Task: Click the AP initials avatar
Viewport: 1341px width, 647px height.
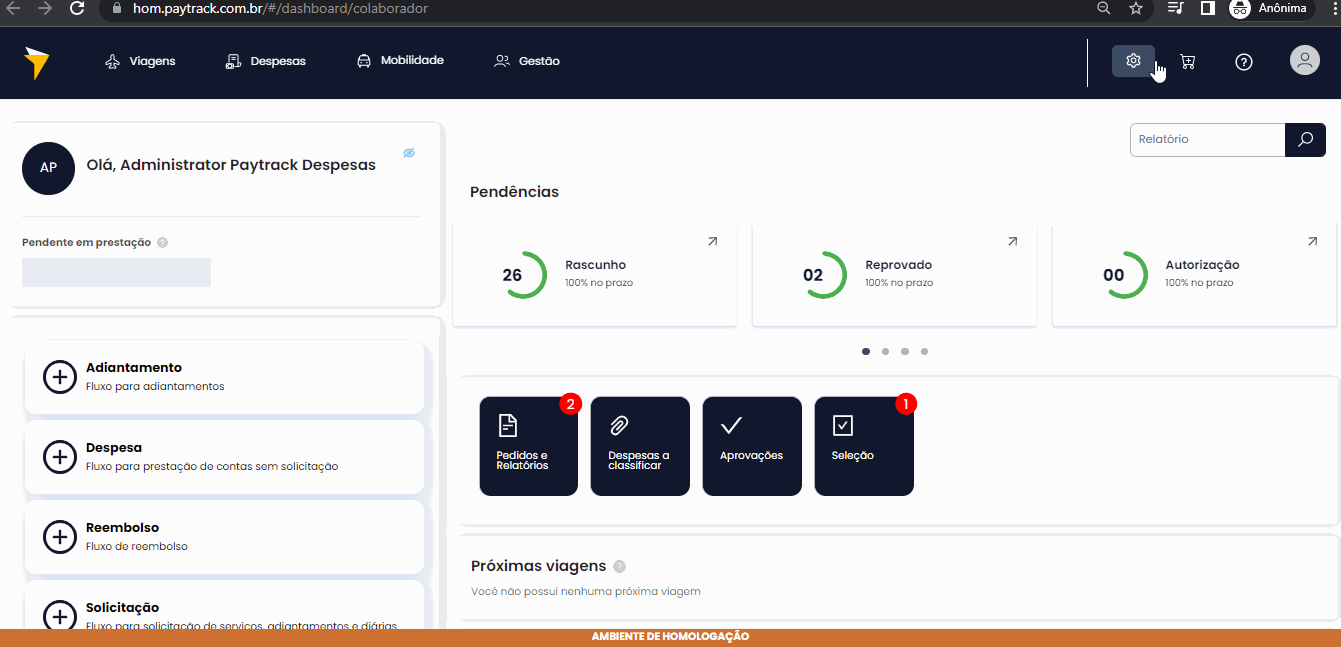Action: 48,168
